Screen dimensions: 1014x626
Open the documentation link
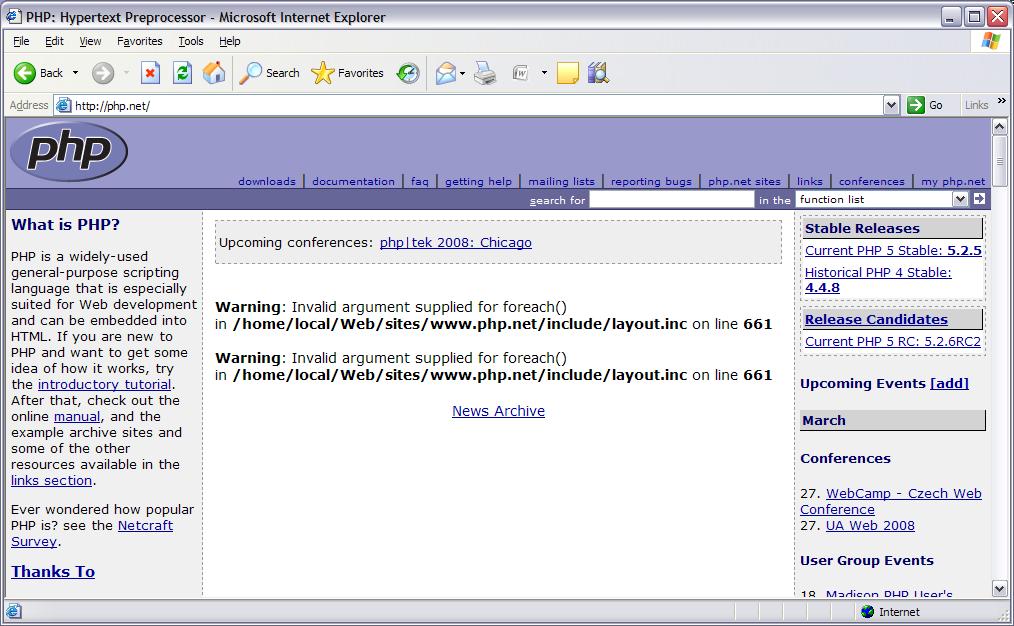[x=353, y=182]
